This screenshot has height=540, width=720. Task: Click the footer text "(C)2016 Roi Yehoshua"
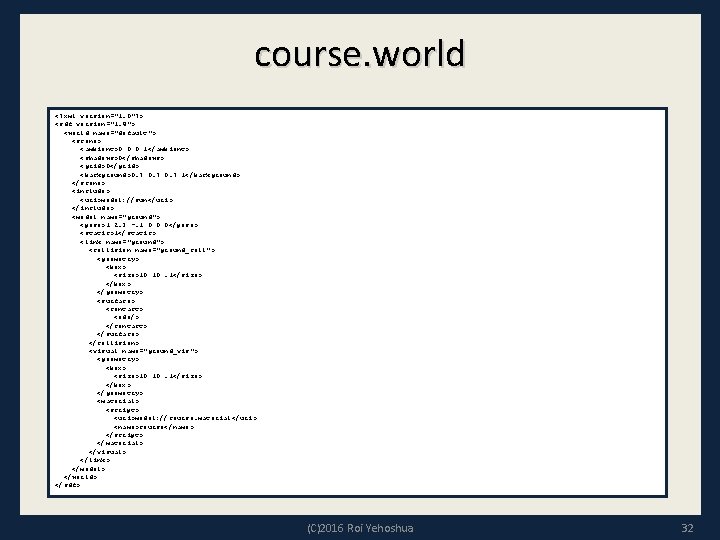click(x=360, y=528)
